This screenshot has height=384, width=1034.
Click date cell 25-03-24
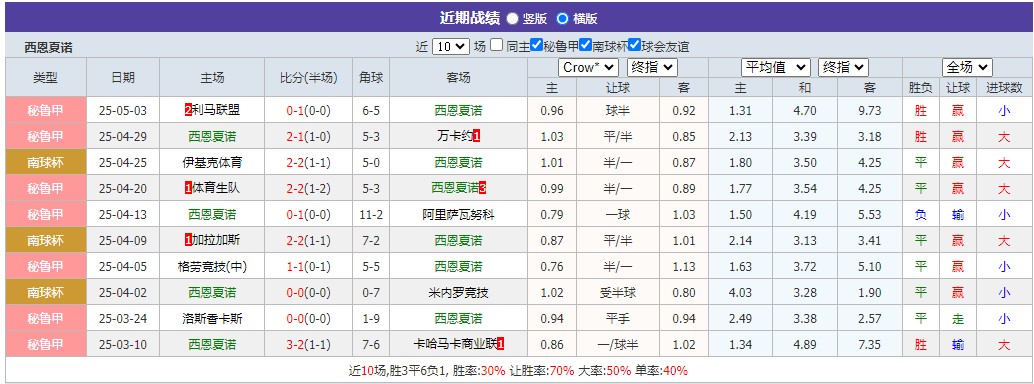click(x=123, y=319)
